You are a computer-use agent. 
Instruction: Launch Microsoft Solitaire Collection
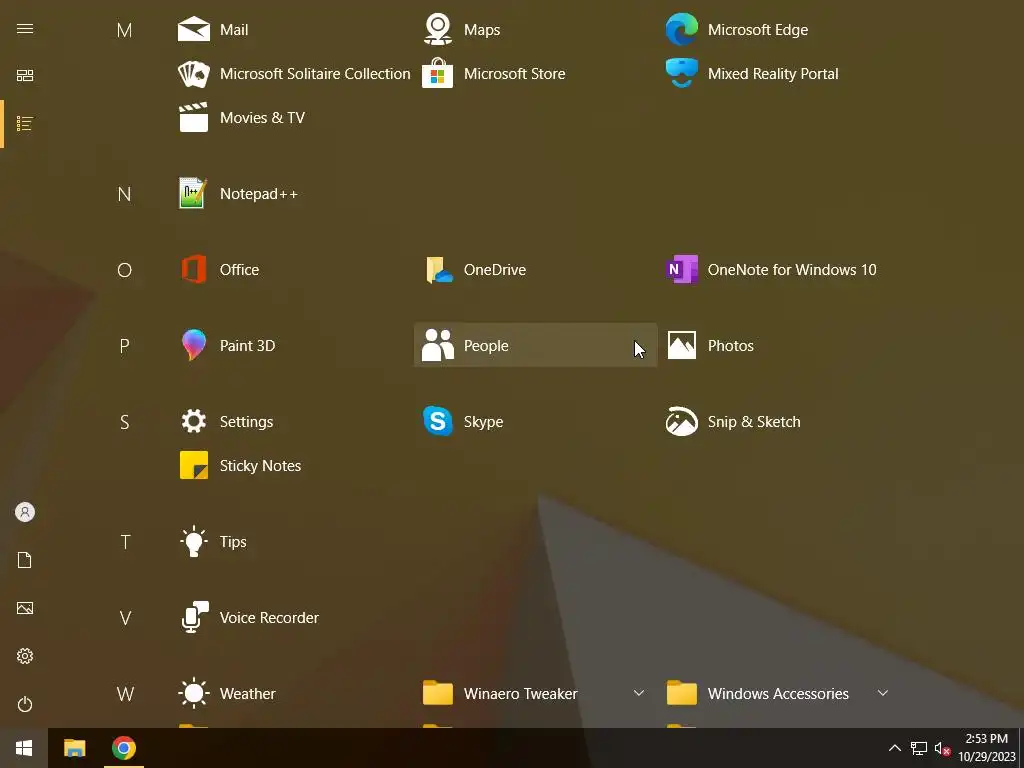(293, 74)
